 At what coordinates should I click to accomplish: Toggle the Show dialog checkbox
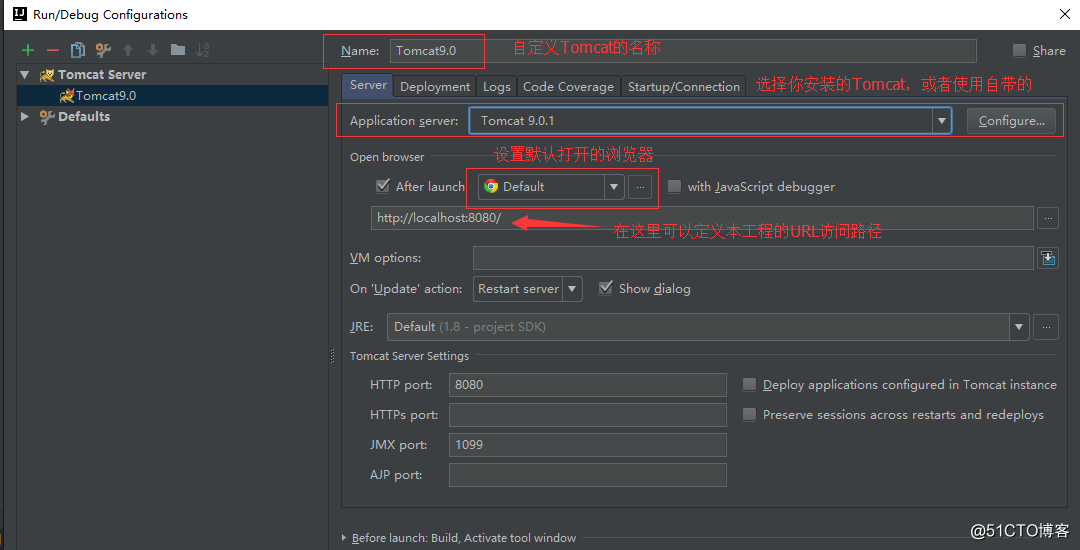tap(606, 288)
